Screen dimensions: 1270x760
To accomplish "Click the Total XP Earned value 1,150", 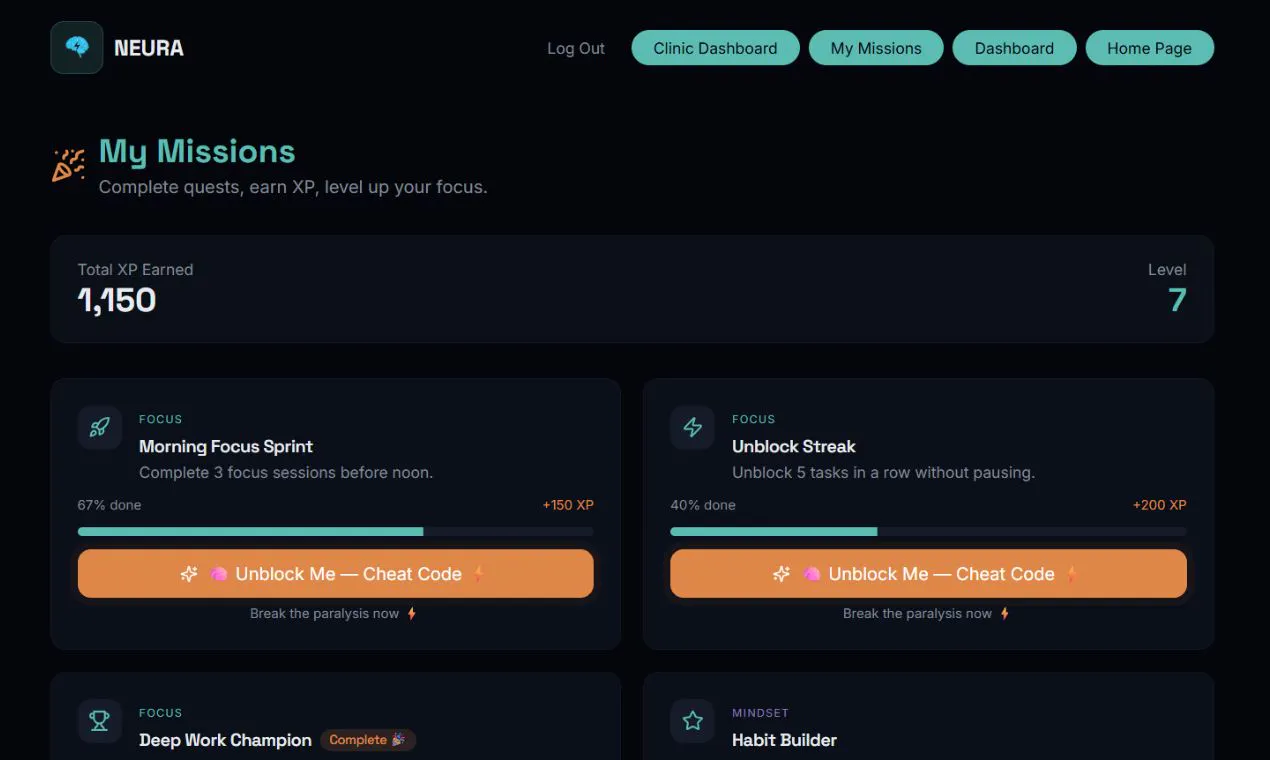I will click(117, 300).
